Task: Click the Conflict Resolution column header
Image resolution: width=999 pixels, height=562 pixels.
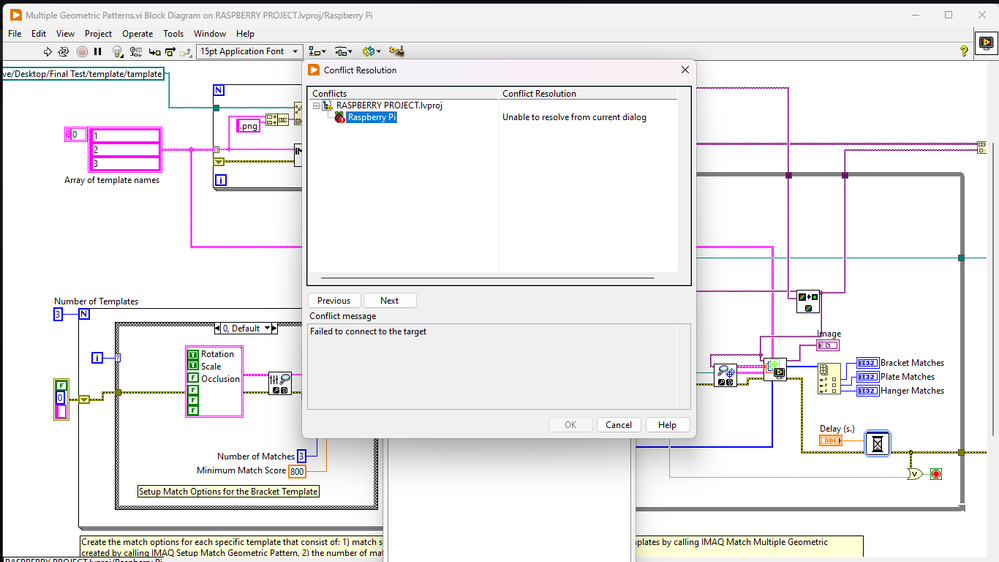Action: [x=587, y=94]
